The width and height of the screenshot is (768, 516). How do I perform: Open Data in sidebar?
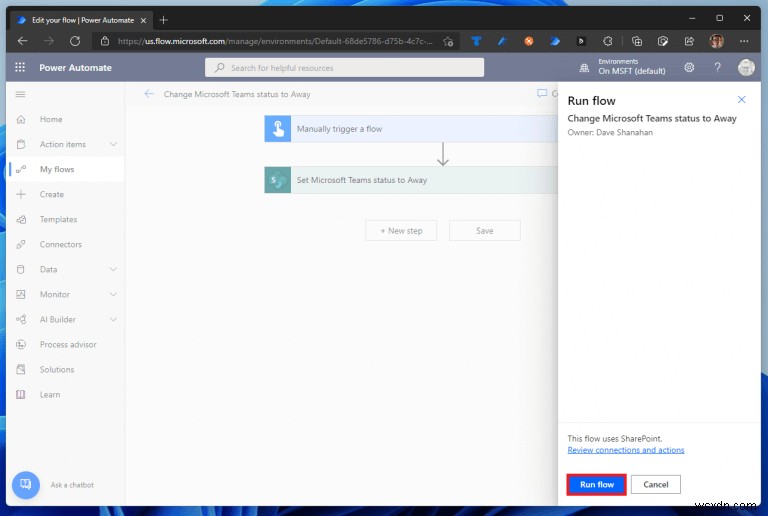coord(48,269)
